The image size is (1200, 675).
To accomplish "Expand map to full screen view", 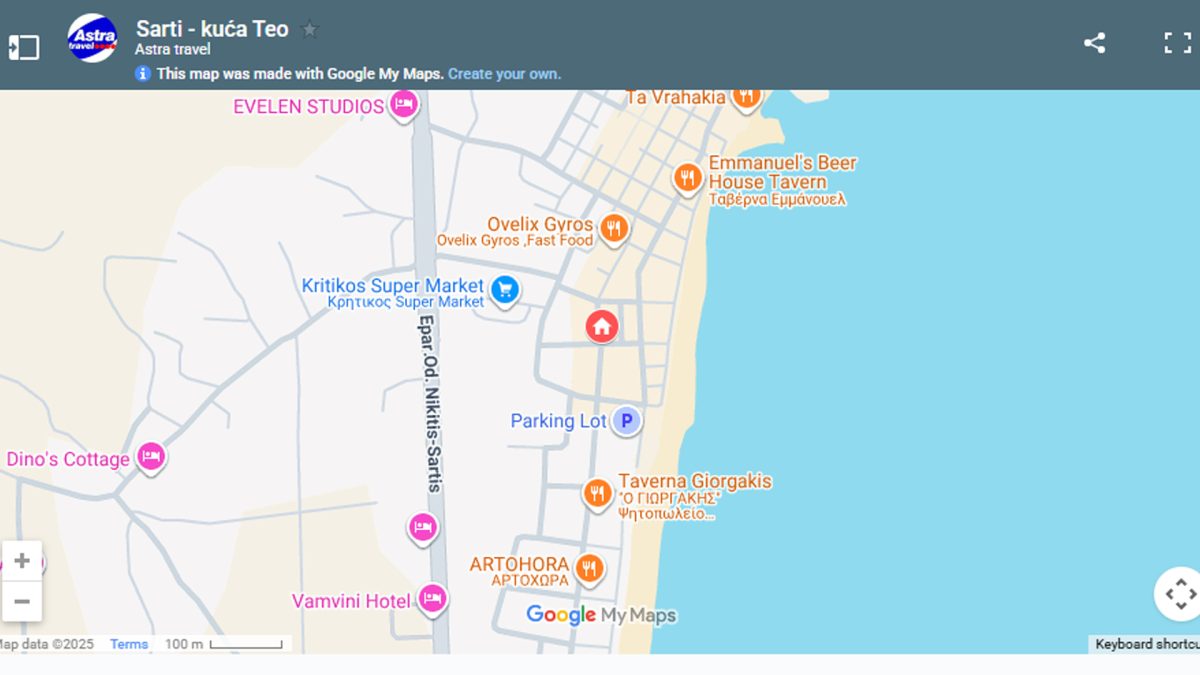I will 1177,43.
